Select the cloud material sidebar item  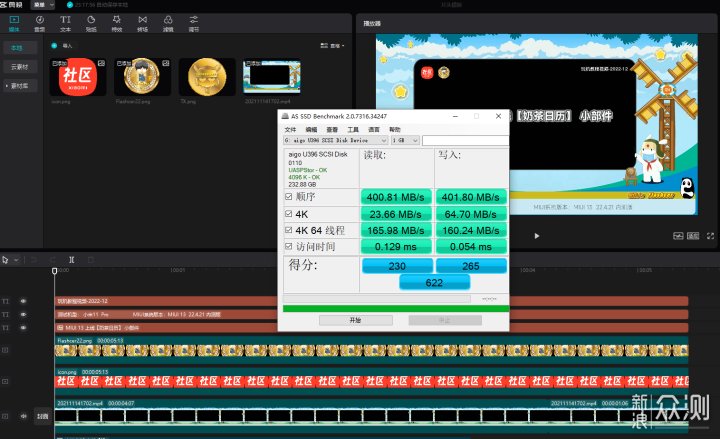(x=20, y=67)
